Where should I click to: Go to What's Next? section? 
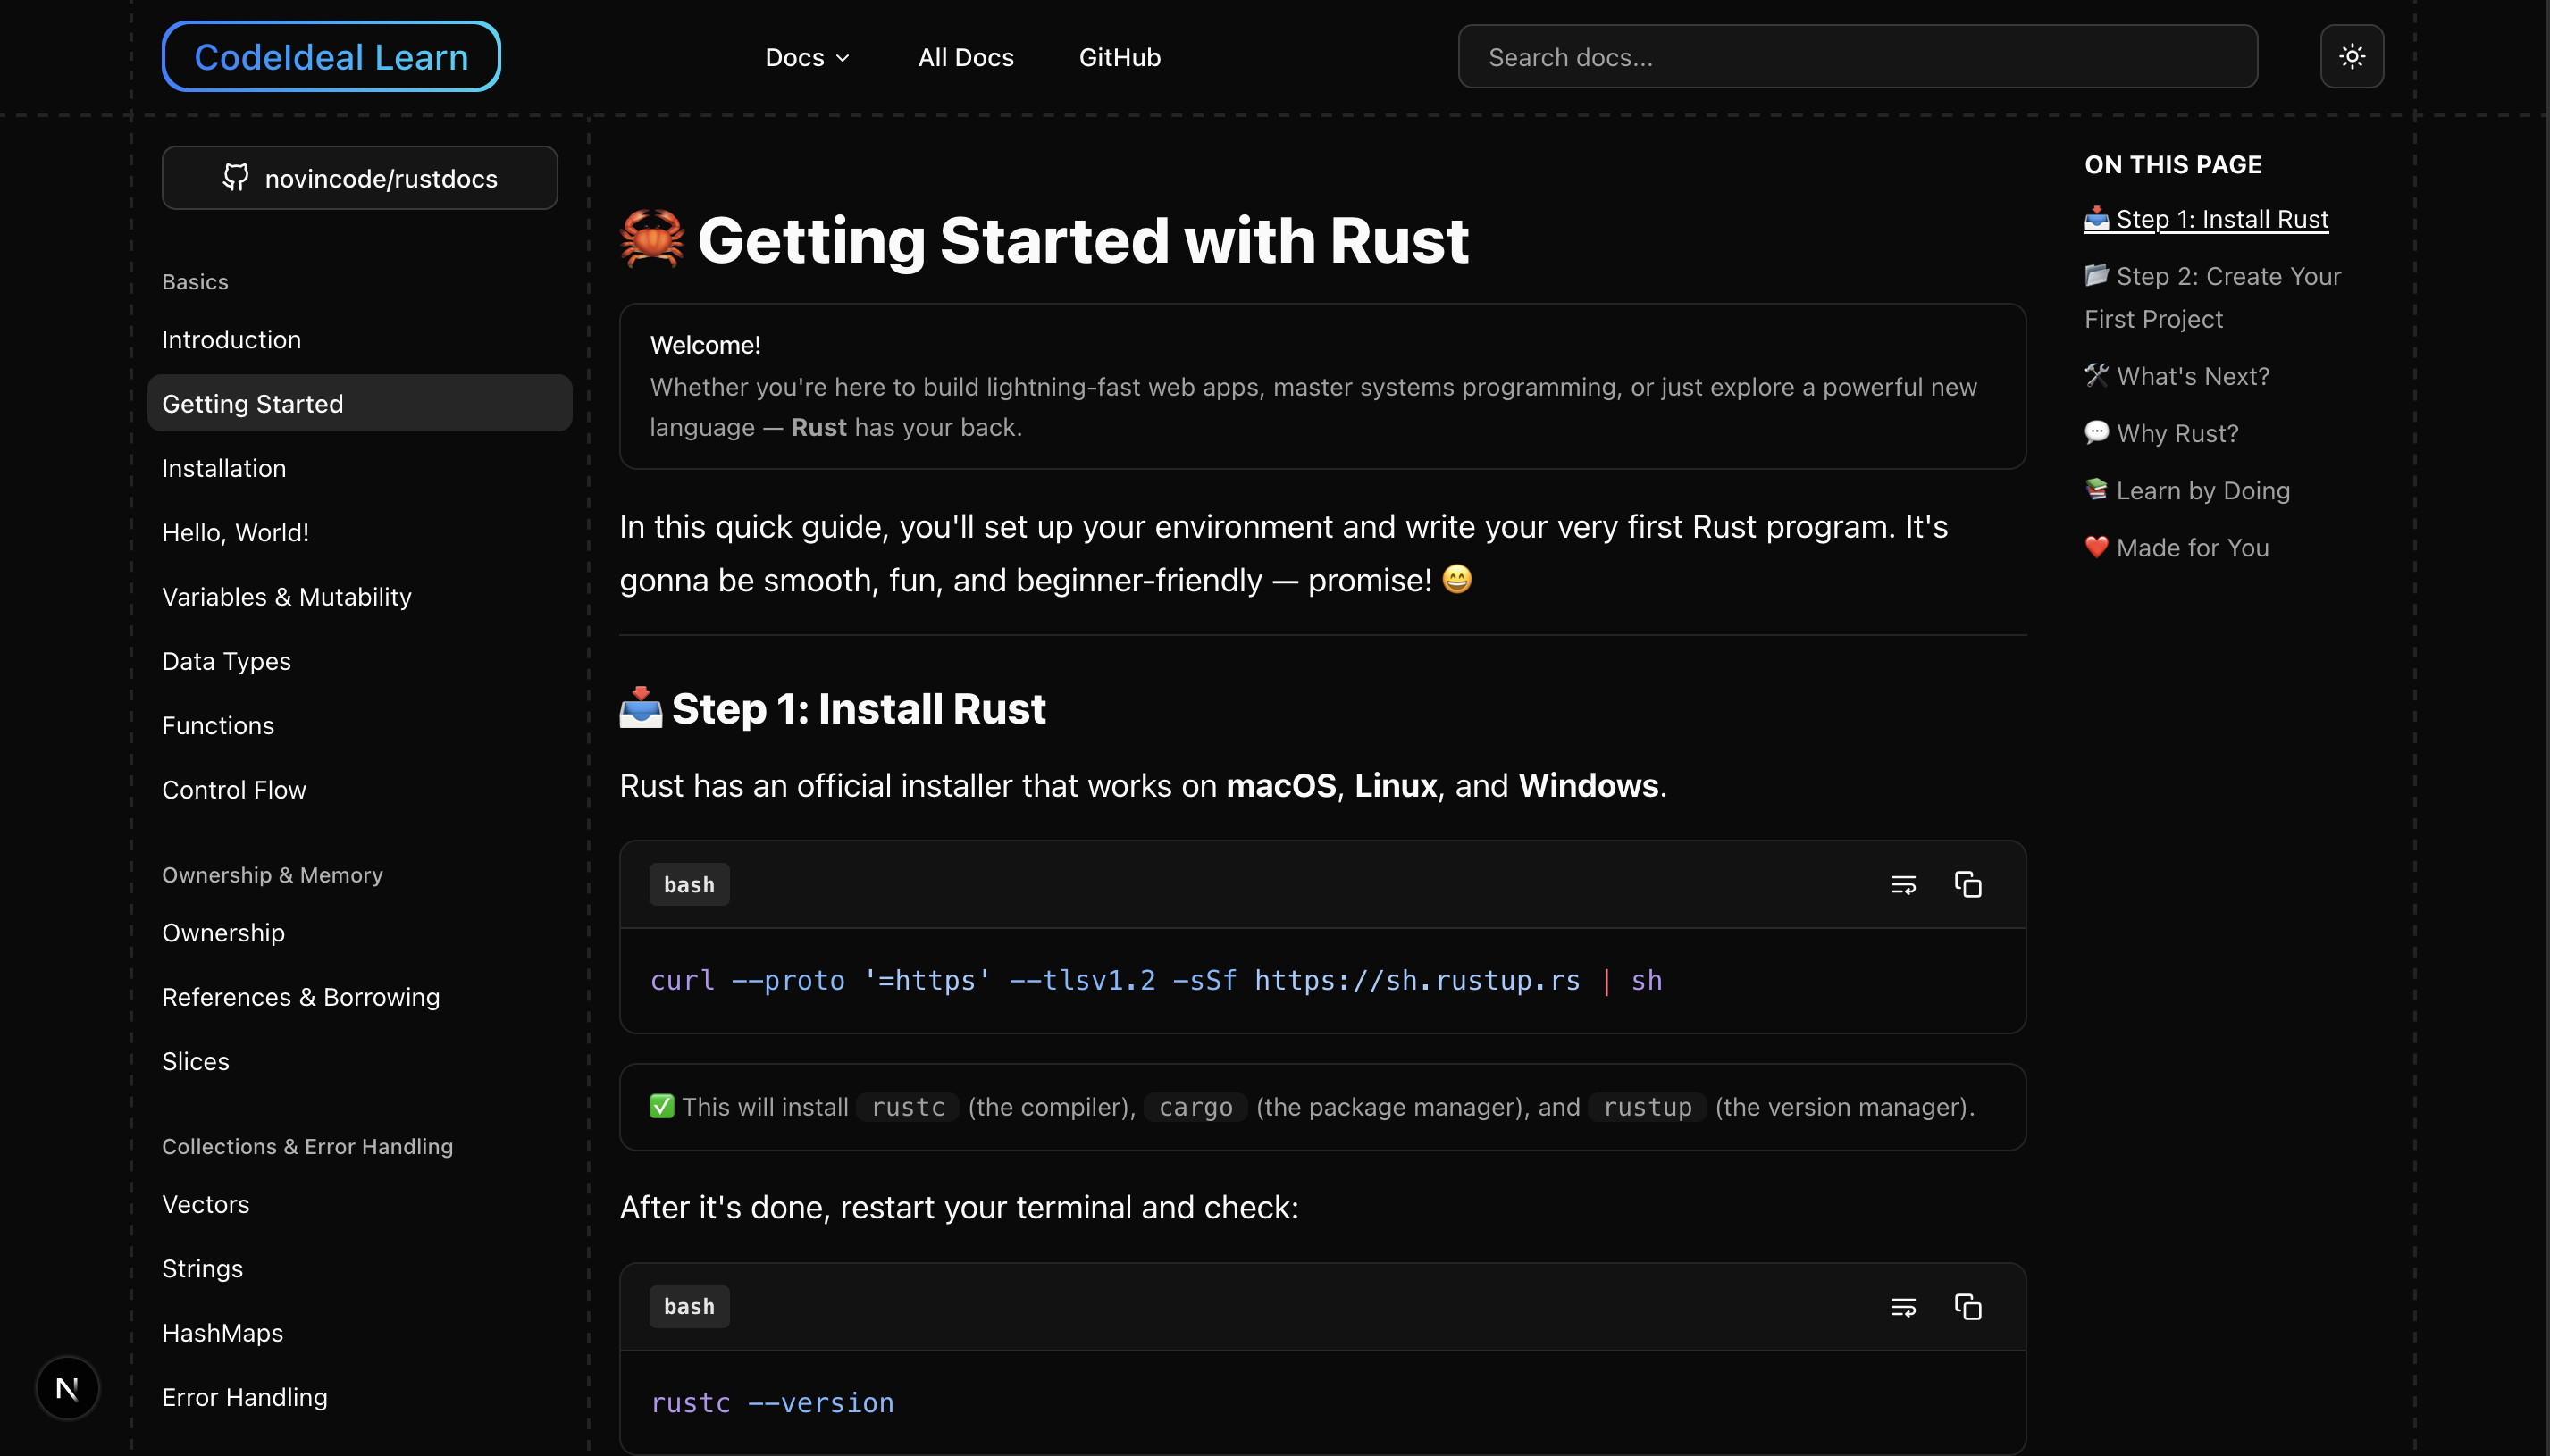pos(2192,376)
